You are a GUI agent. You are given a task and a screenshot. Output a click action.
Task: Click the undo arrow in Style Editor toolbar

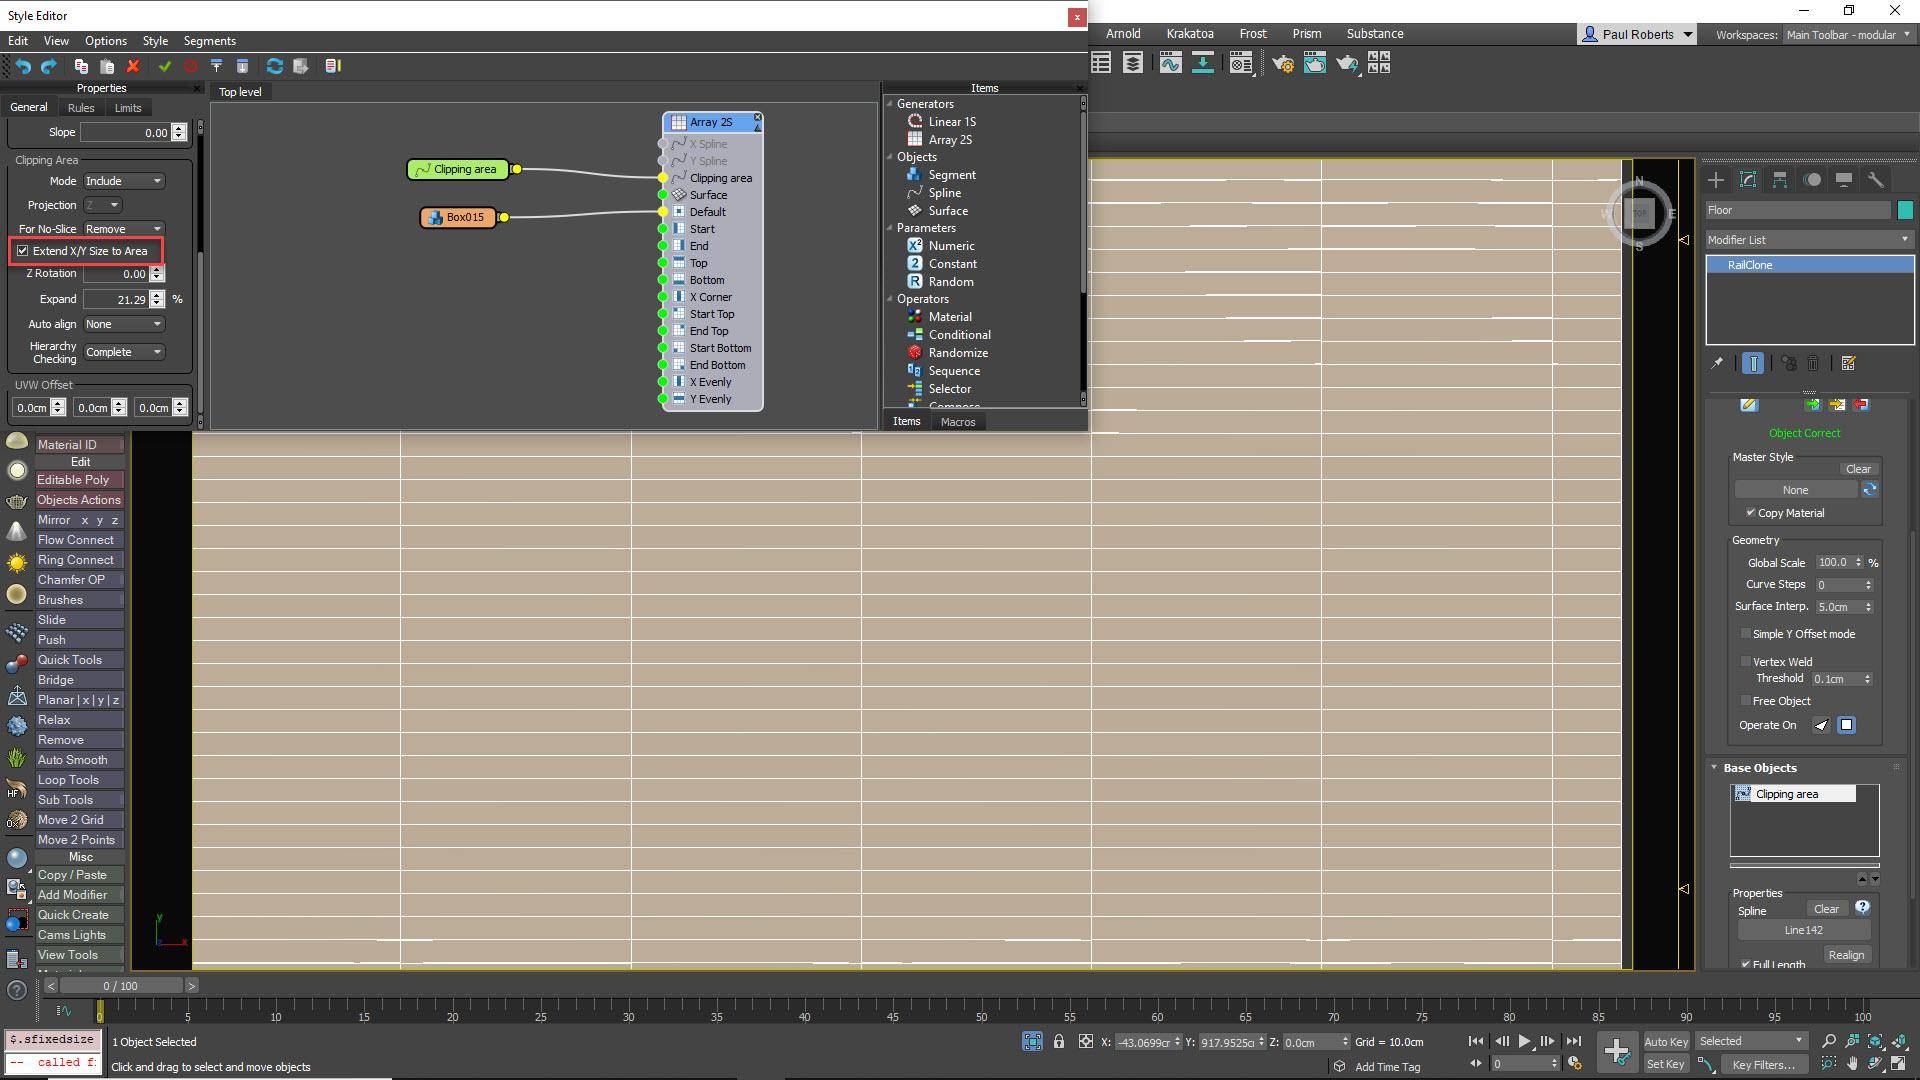[22, 66]
